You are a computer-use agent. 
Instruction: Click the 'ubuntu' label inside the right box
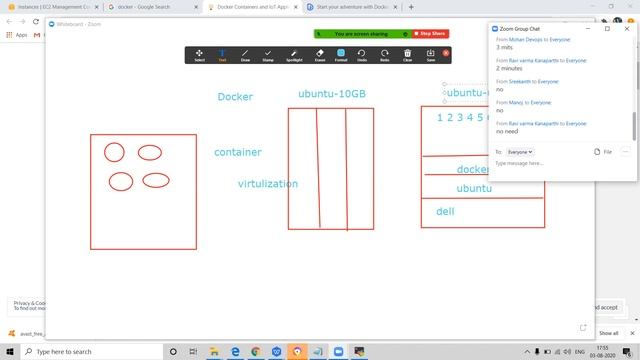click(474, 189)
